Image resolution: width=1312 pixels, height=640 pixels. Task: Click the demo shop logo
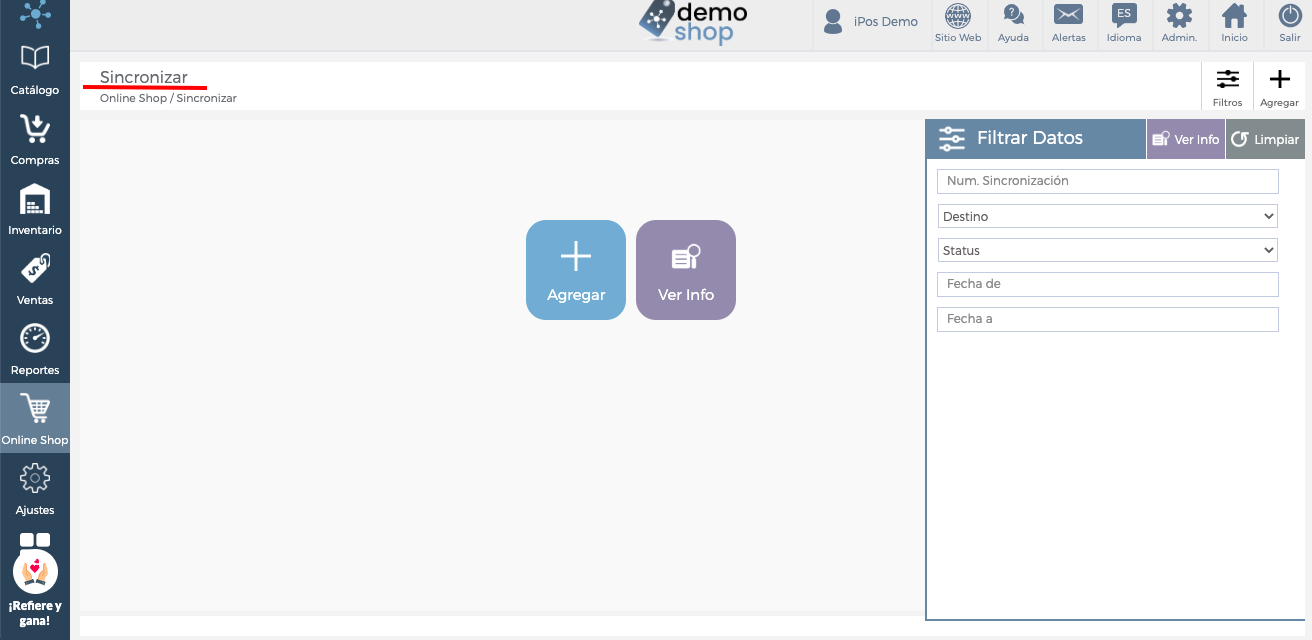click(x=693, y=23)
